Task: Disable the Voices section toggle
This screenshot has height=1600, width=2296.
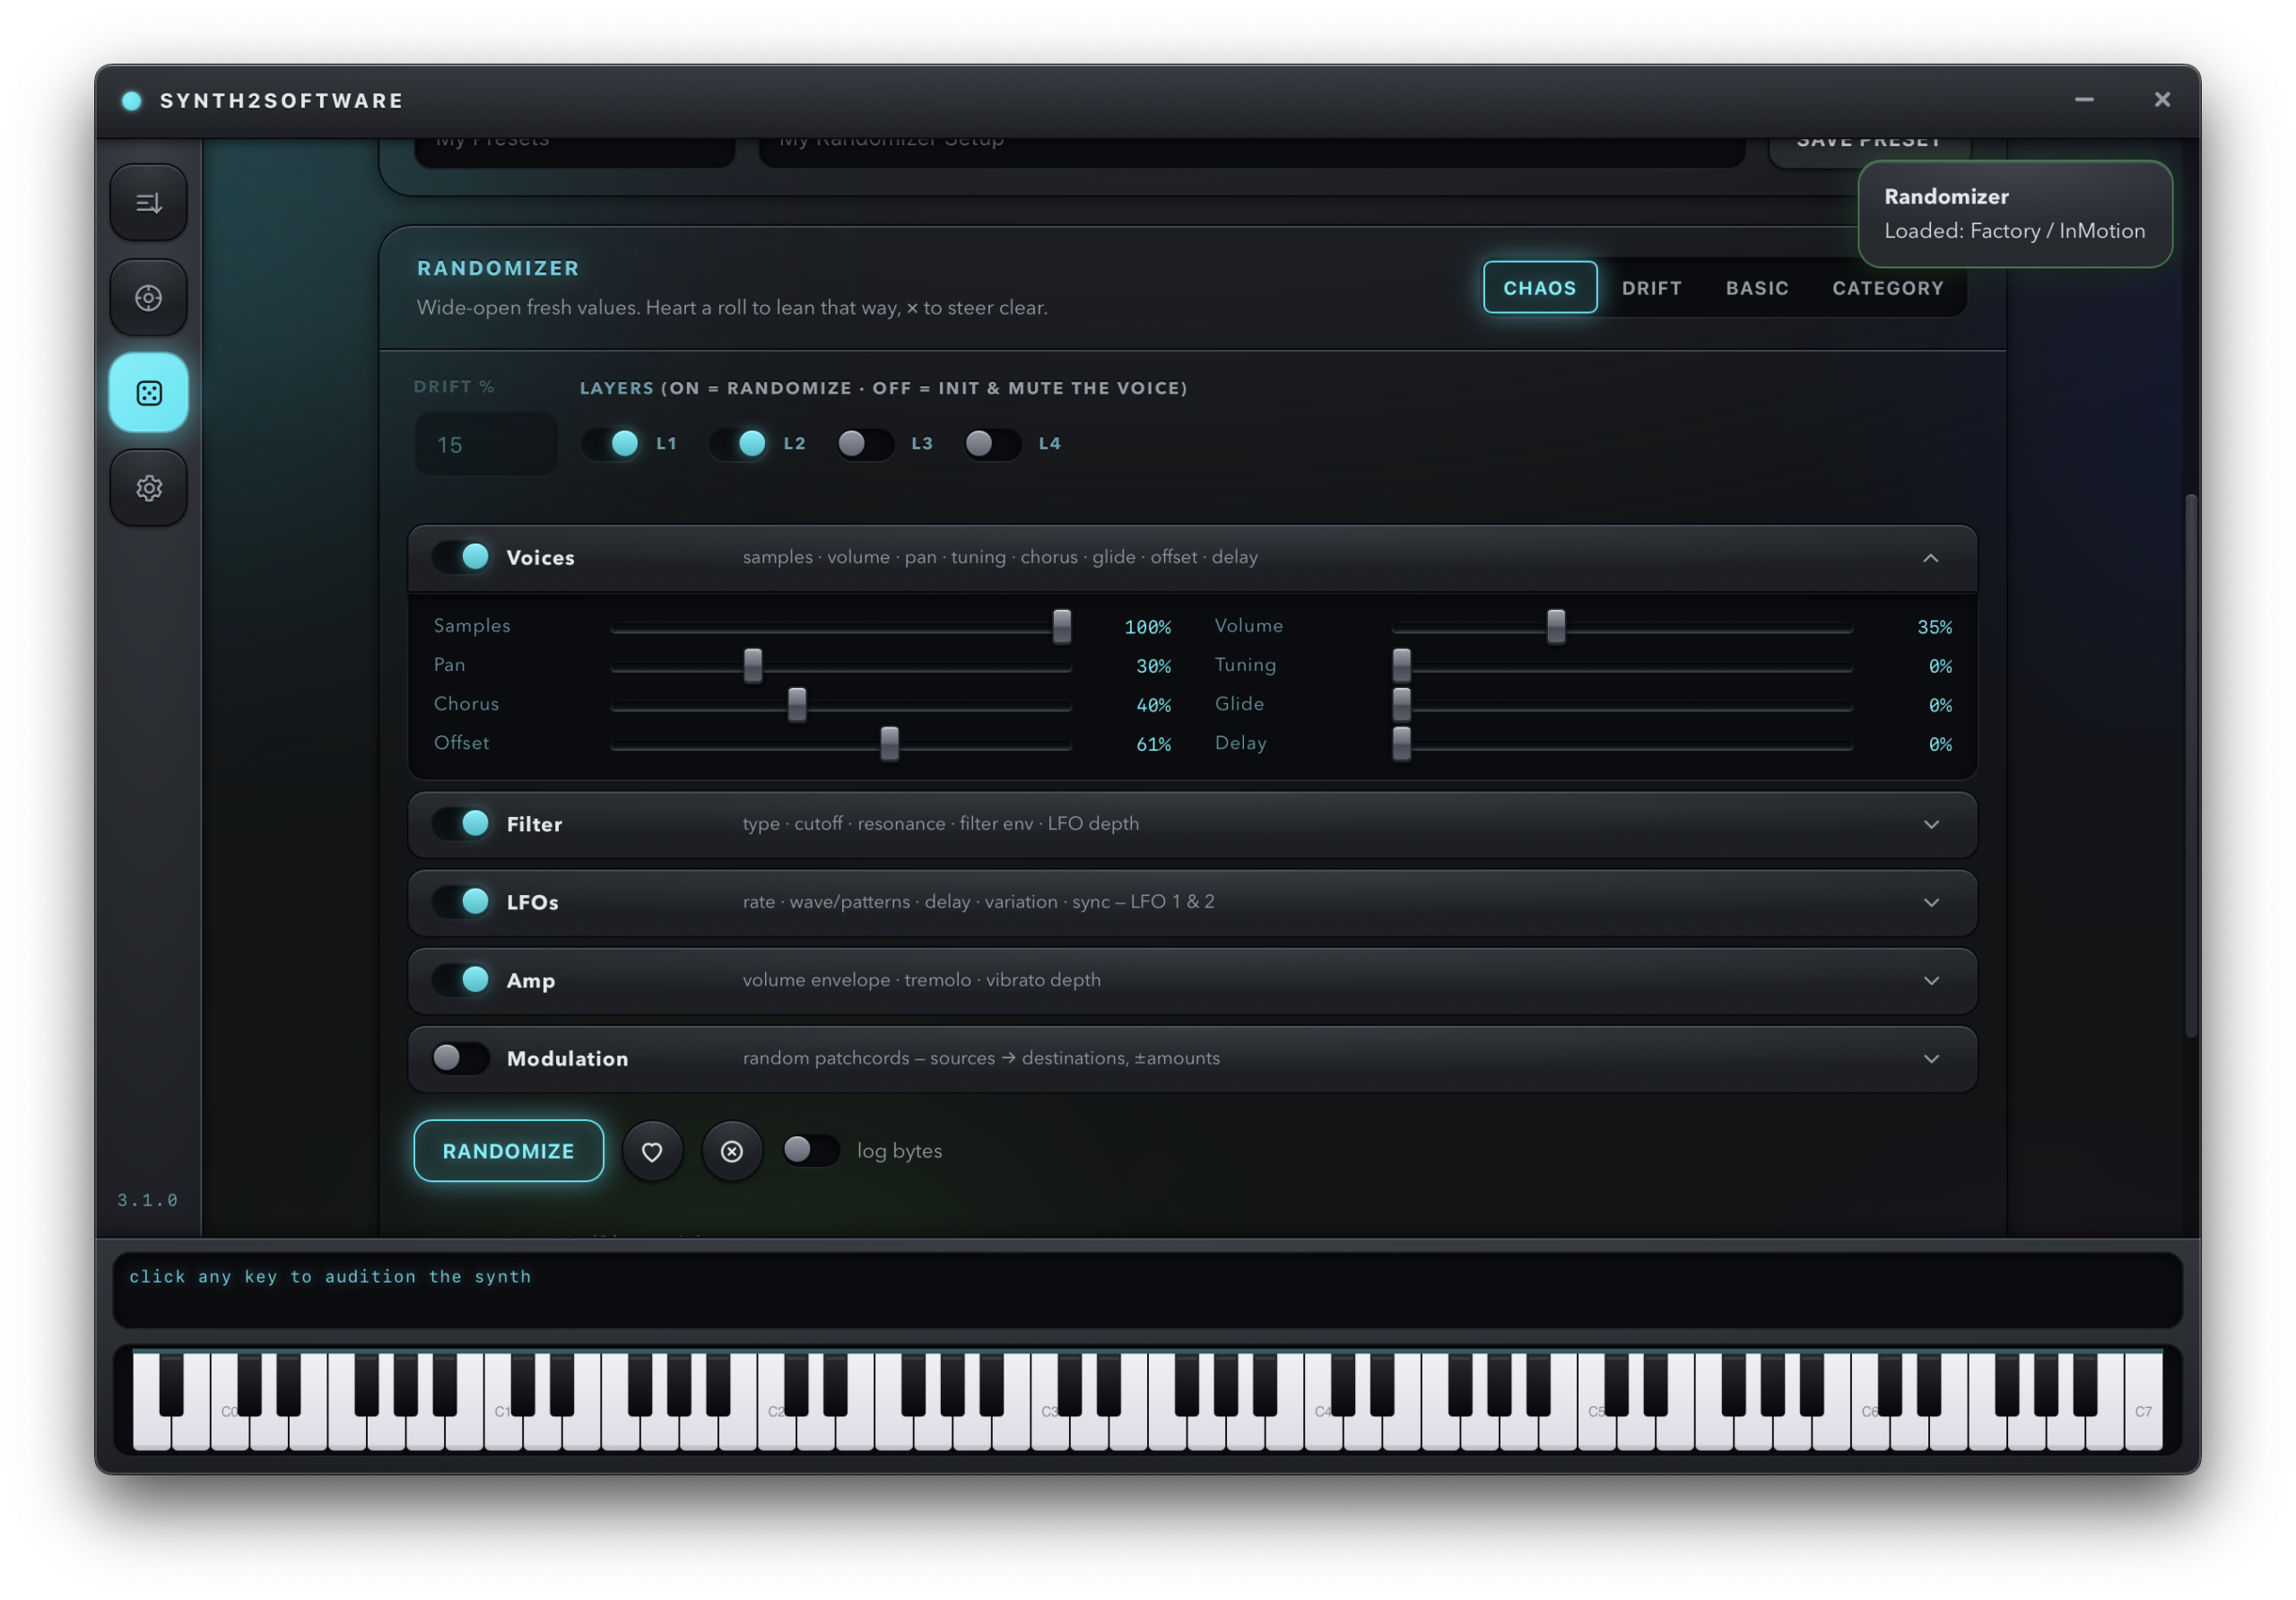Action: pyautogui.click(x=462, y=557)
